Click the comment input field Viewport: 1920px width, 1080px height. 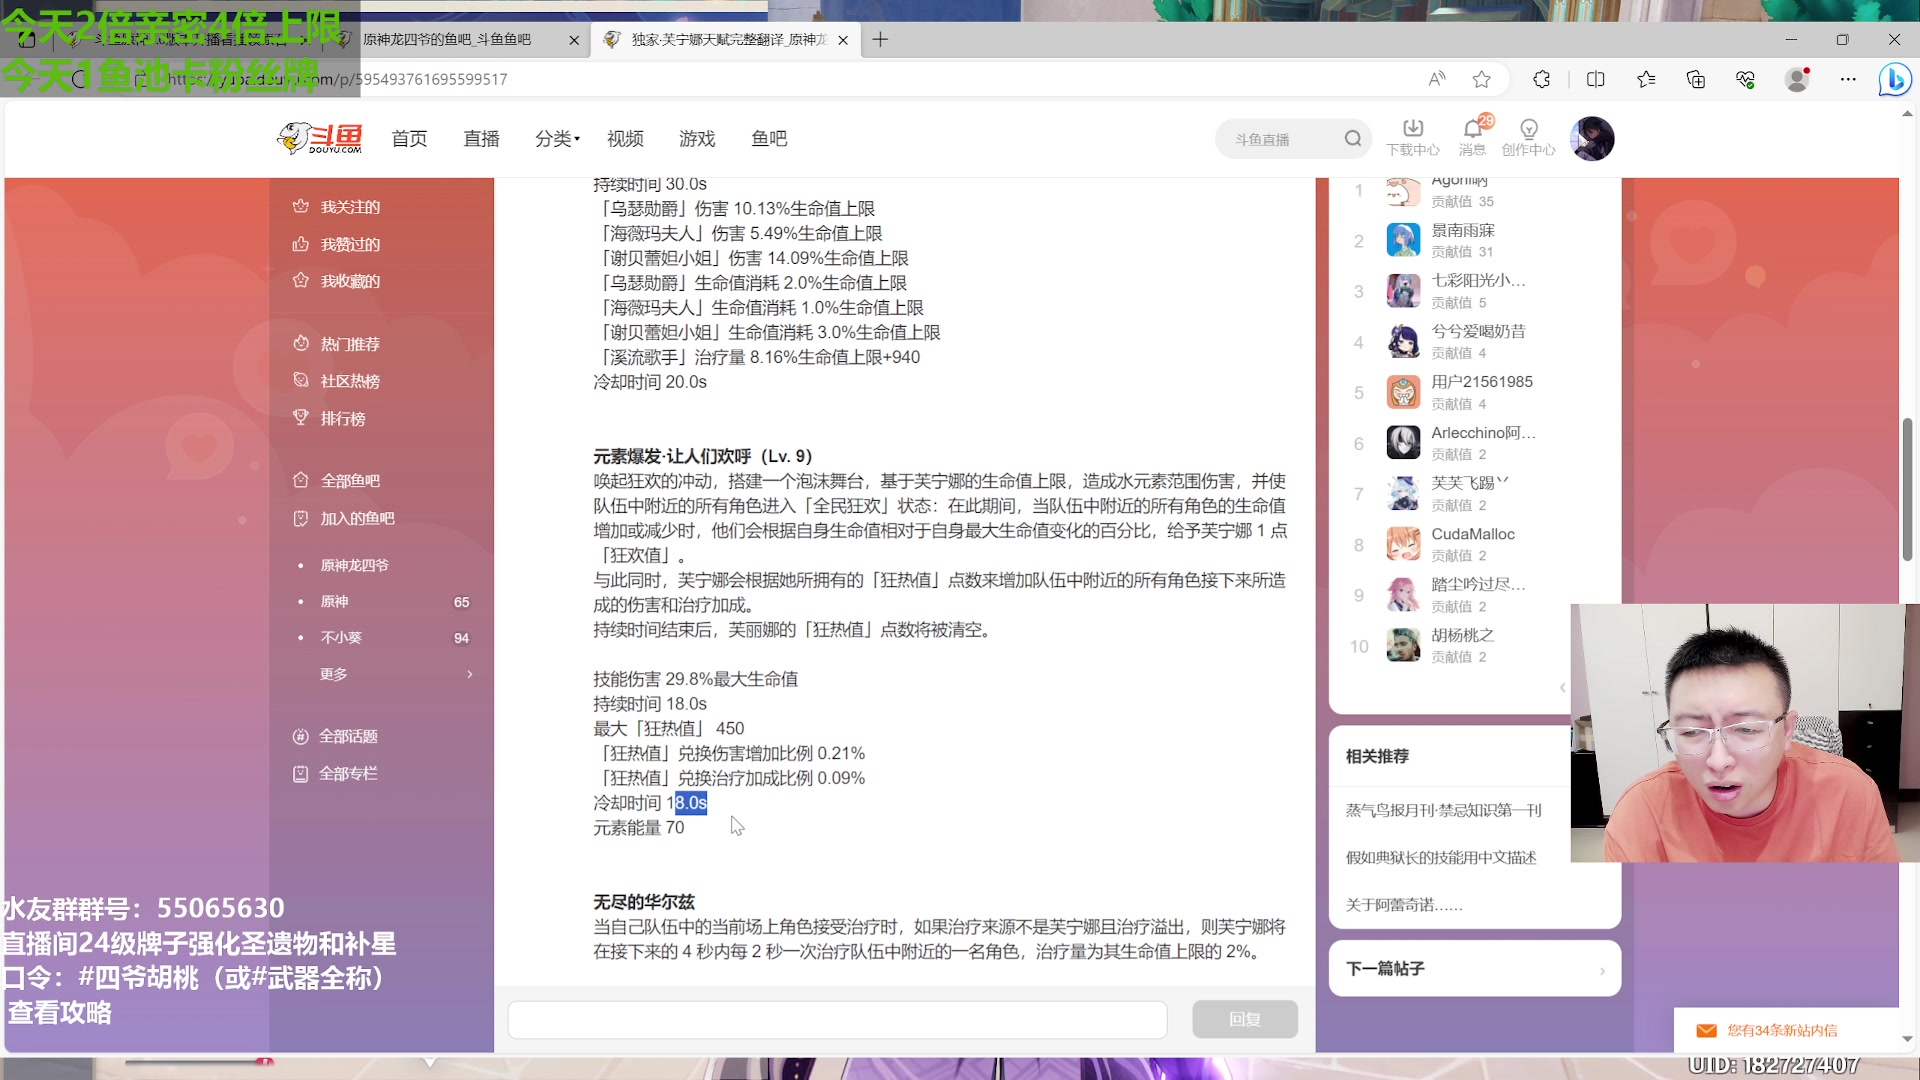[x=838, y=1018]
